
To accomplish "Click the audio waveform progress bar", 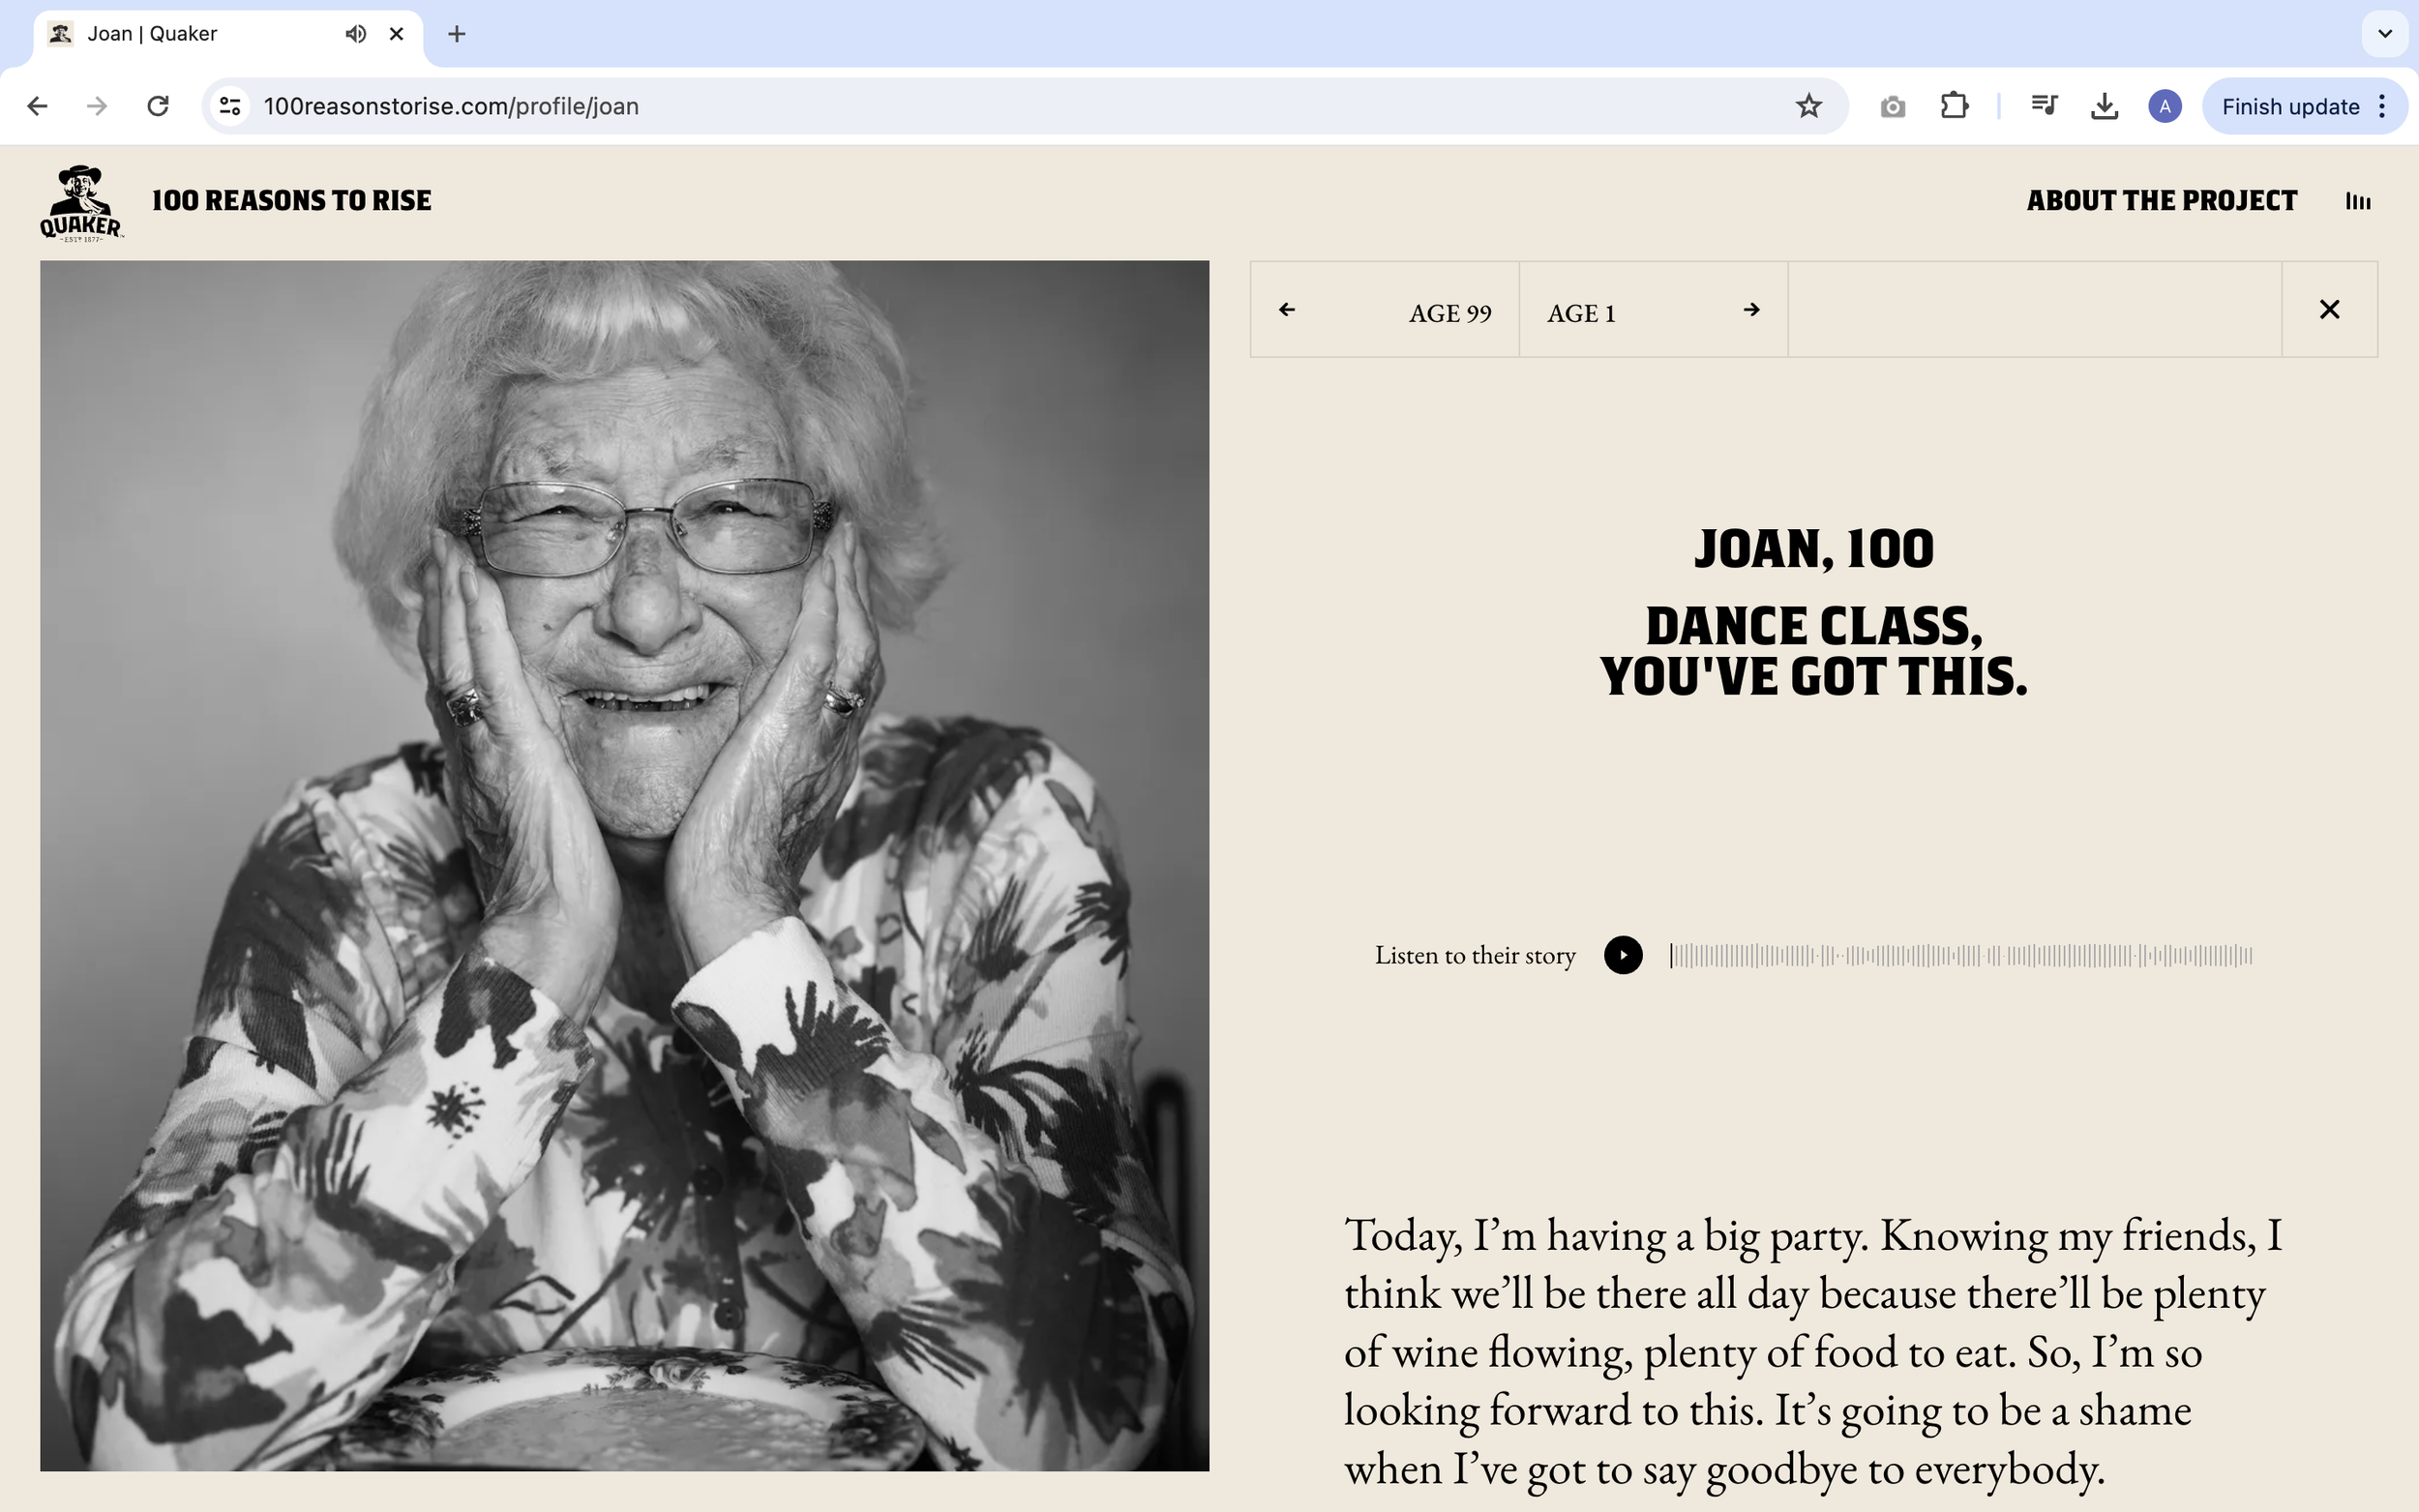I will (1960, 956).
